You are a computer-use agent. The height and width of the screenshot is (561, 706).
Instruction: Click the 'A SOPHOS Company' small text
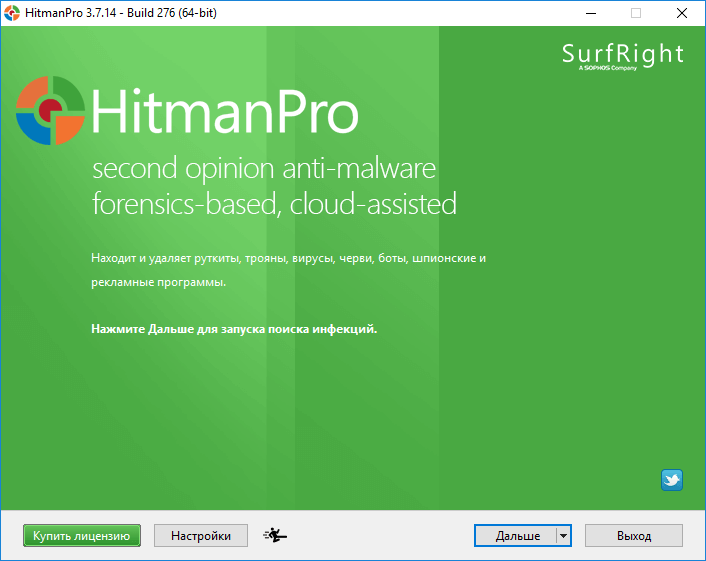[x=608, y=68]
